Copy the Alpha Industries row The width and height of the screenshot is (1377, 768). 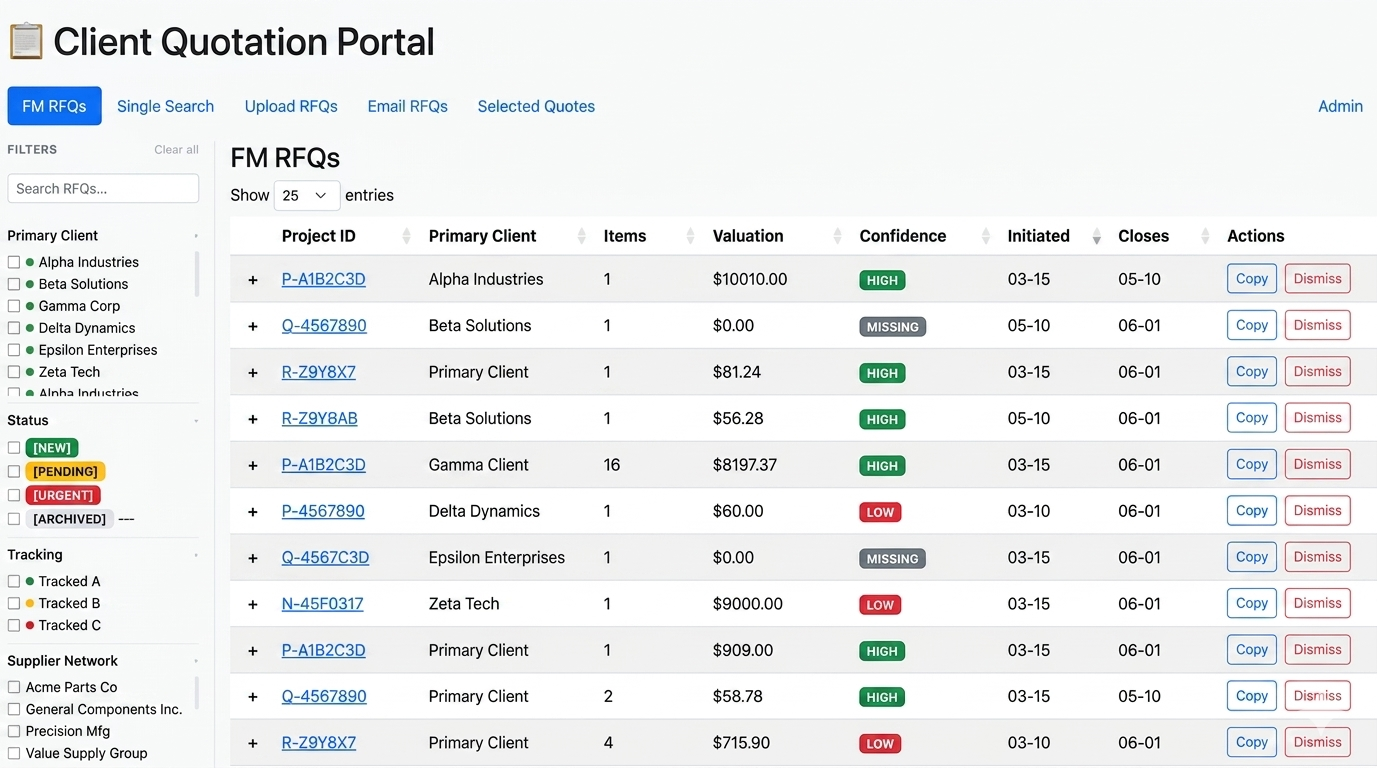tap(1251, 279)
